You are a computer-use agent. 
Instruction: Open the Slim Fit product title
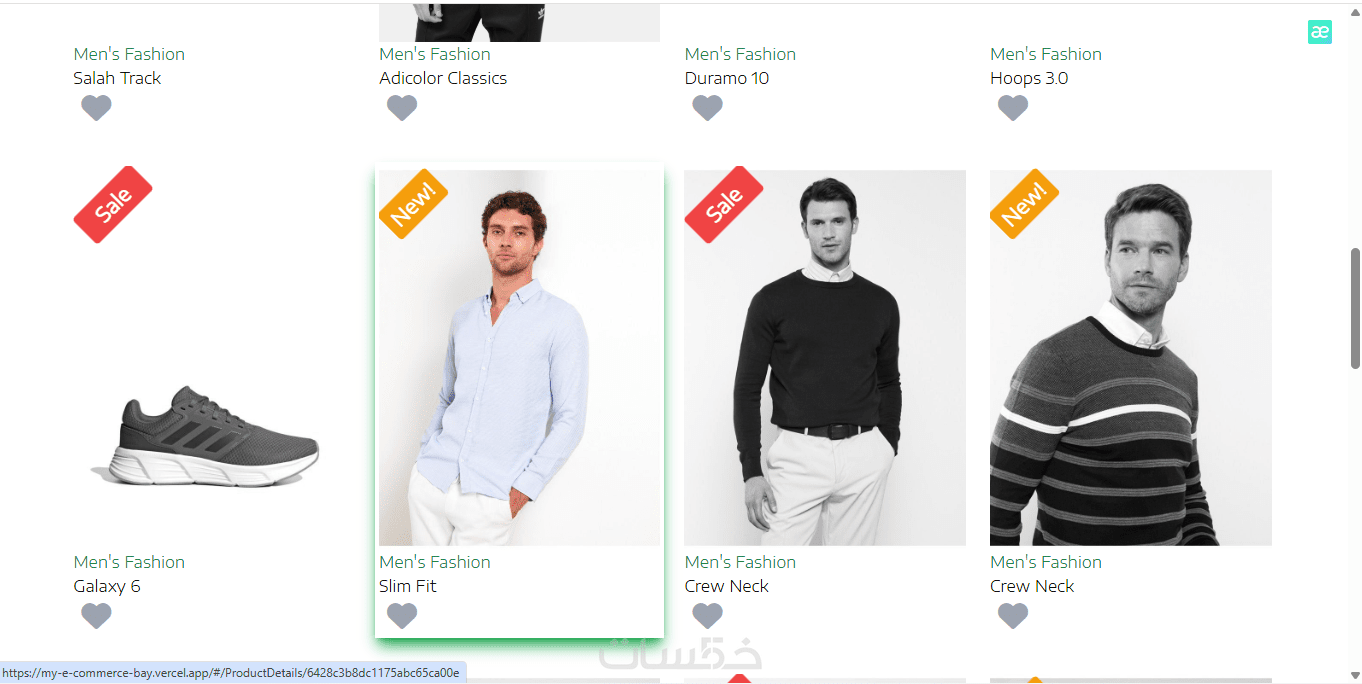click(408, 586)
